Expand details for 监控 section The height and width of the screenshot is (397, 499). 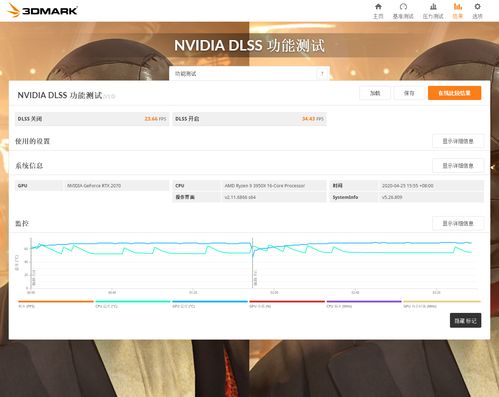point(458,223)
